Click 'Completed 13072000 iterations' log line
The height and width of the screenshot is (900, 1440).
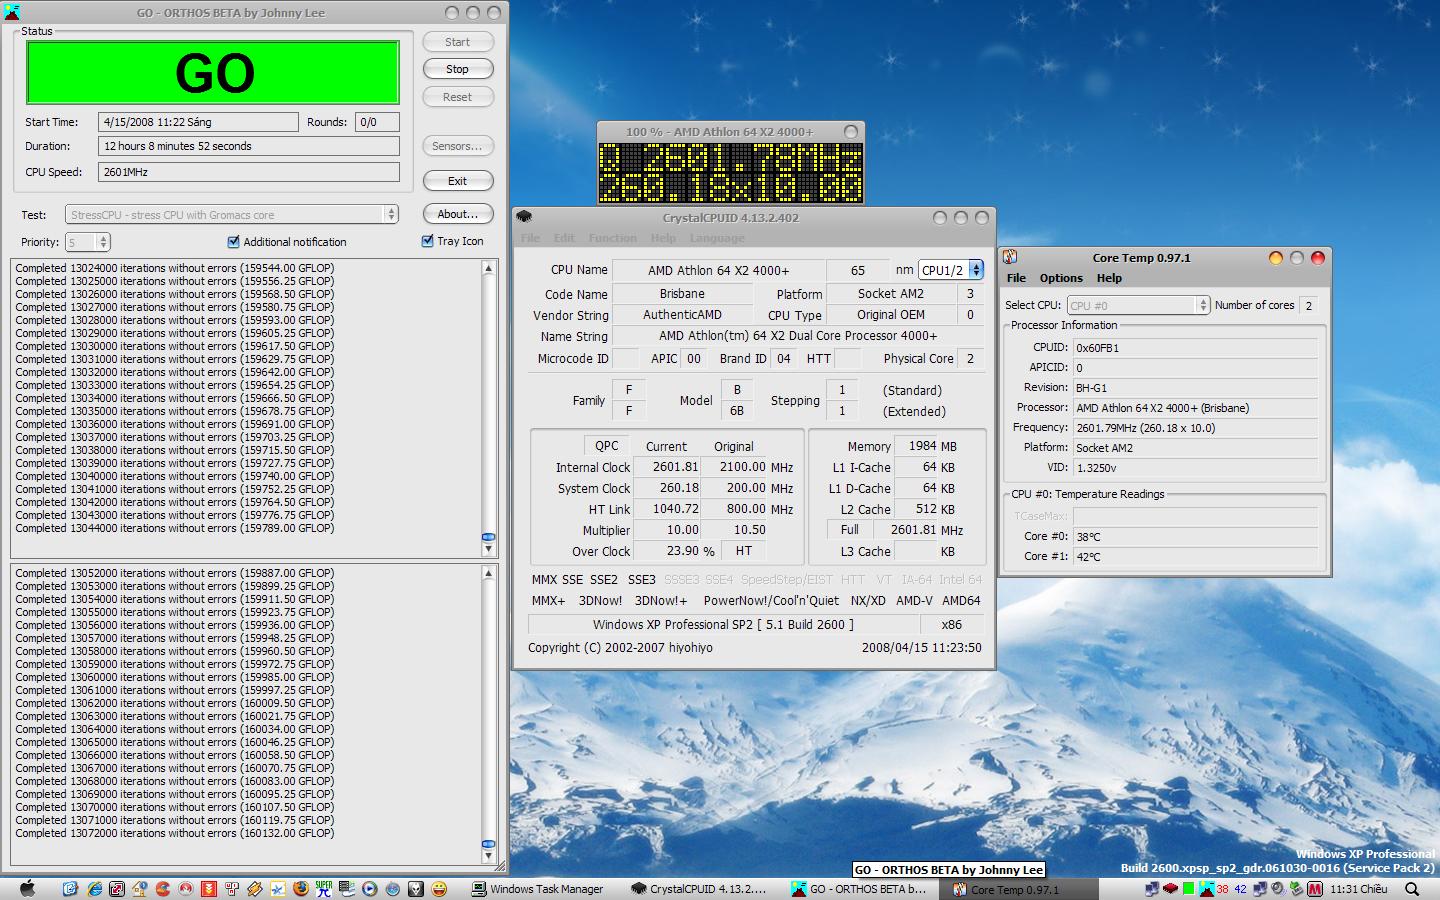pyautogui.click(x=175, y=833)
